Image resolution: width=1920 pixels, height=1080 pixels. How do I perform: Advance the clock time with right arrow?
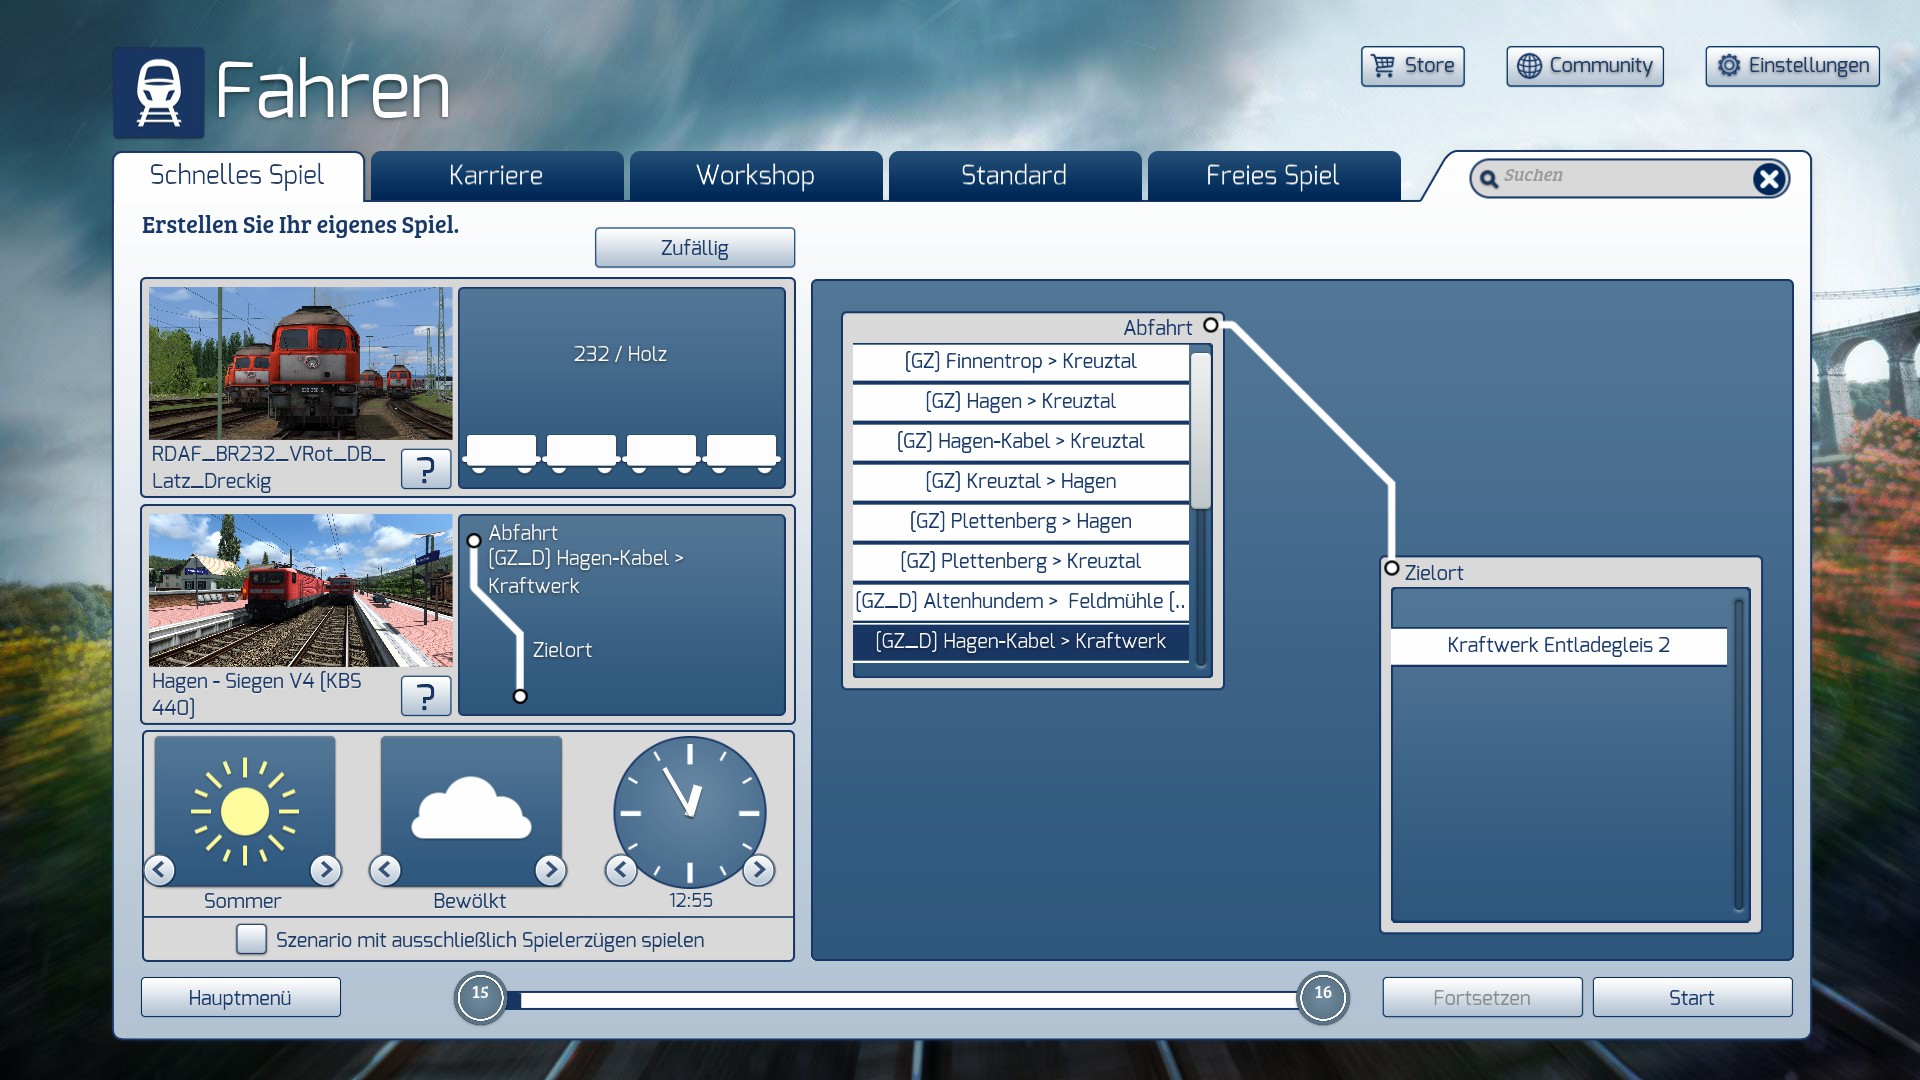(x=759, y=870)
